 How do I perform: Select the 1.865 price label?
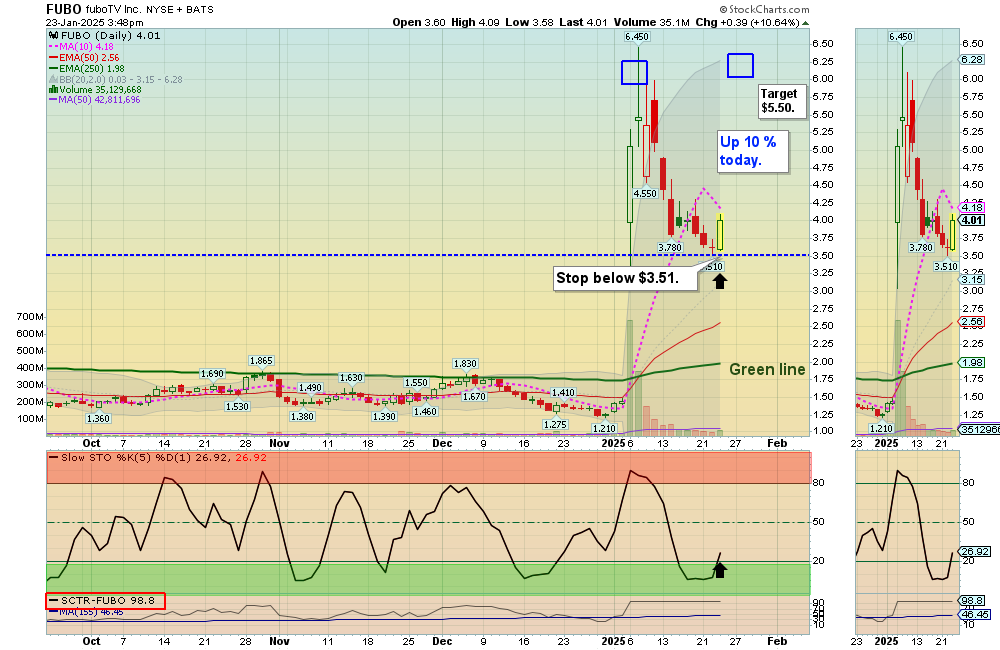261,360
